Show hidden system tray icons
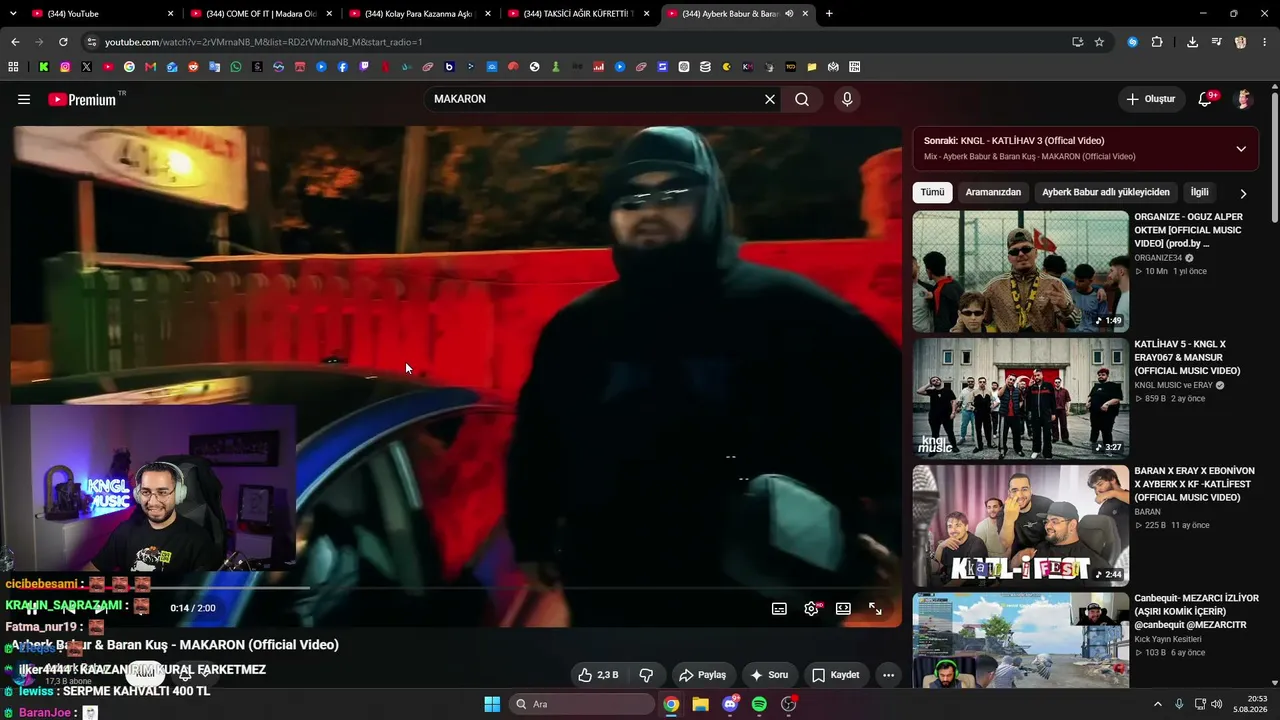Viewport: 1280px width, 720px height. [x=1157, y=704]
